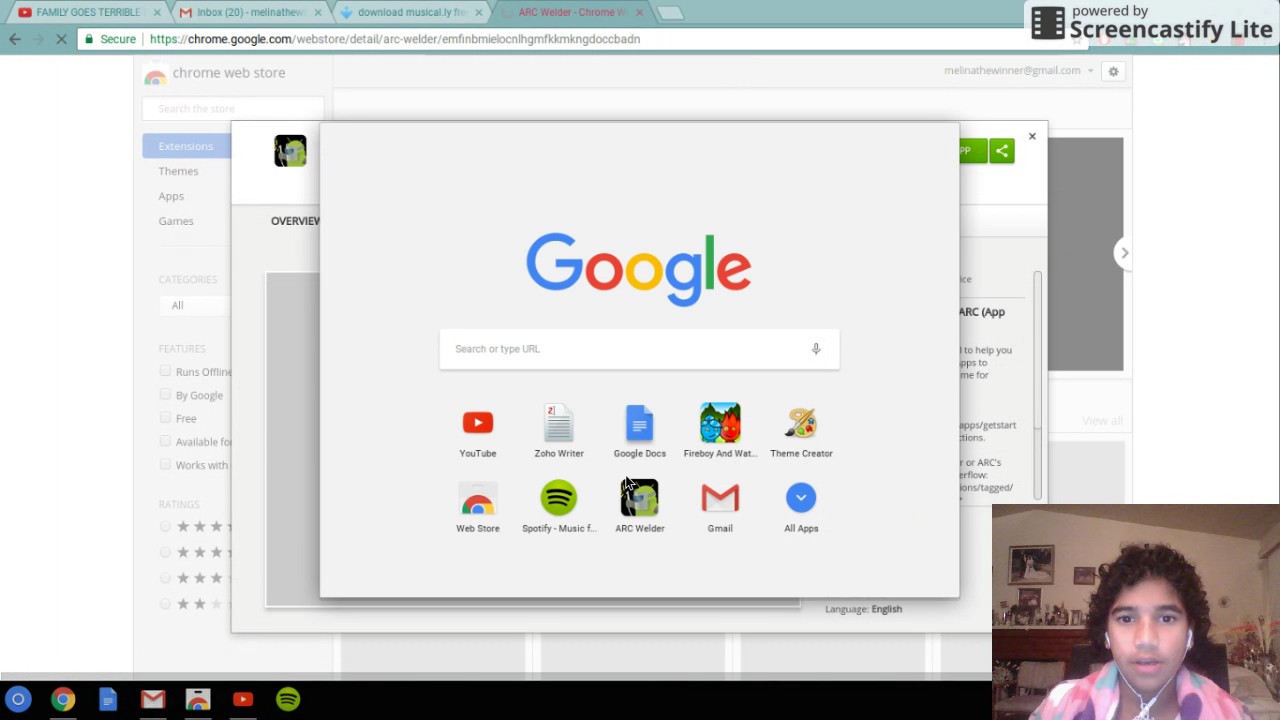
Task: Open the Chrome OS launcher circle
Action: tap(18, 700)
